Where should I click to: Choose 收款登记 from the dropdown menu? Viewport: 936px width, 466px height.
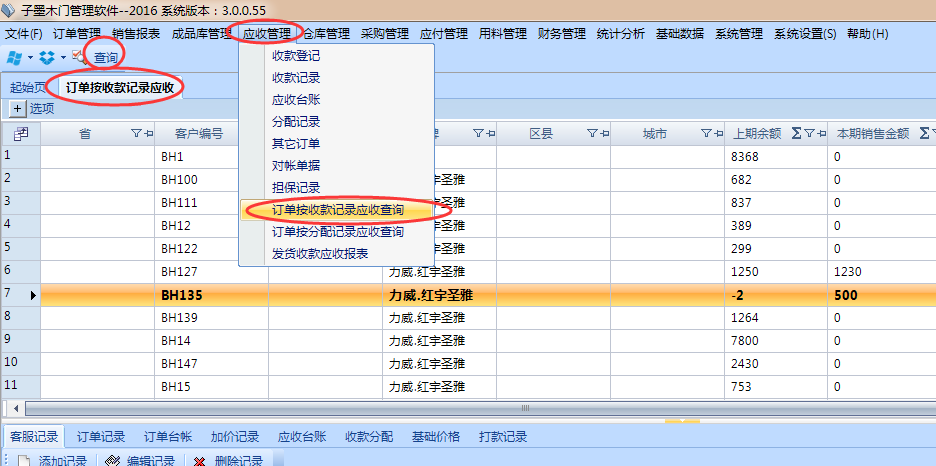click(296, 56)
